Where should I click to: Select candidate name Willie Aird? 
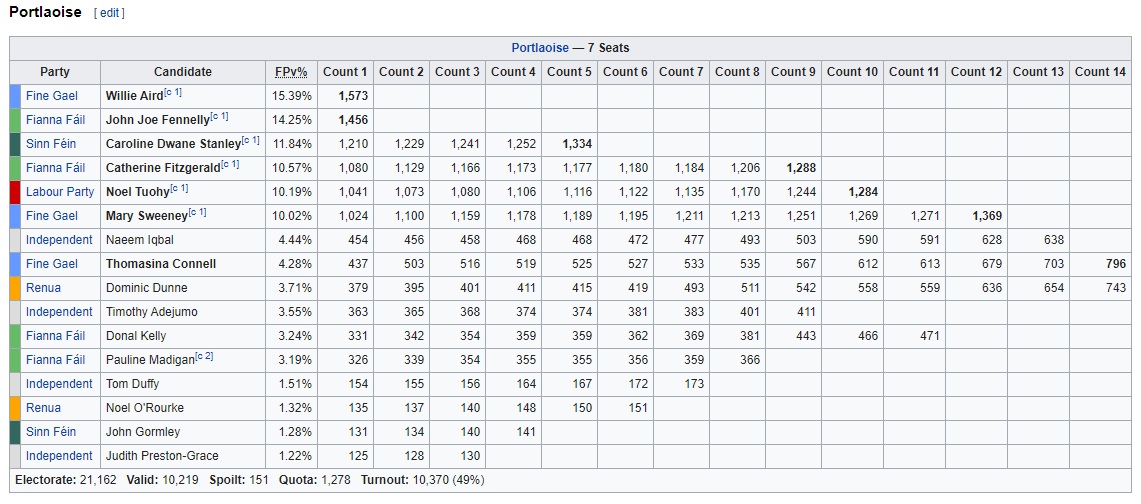pyautogui.click(x=135, y=96)
